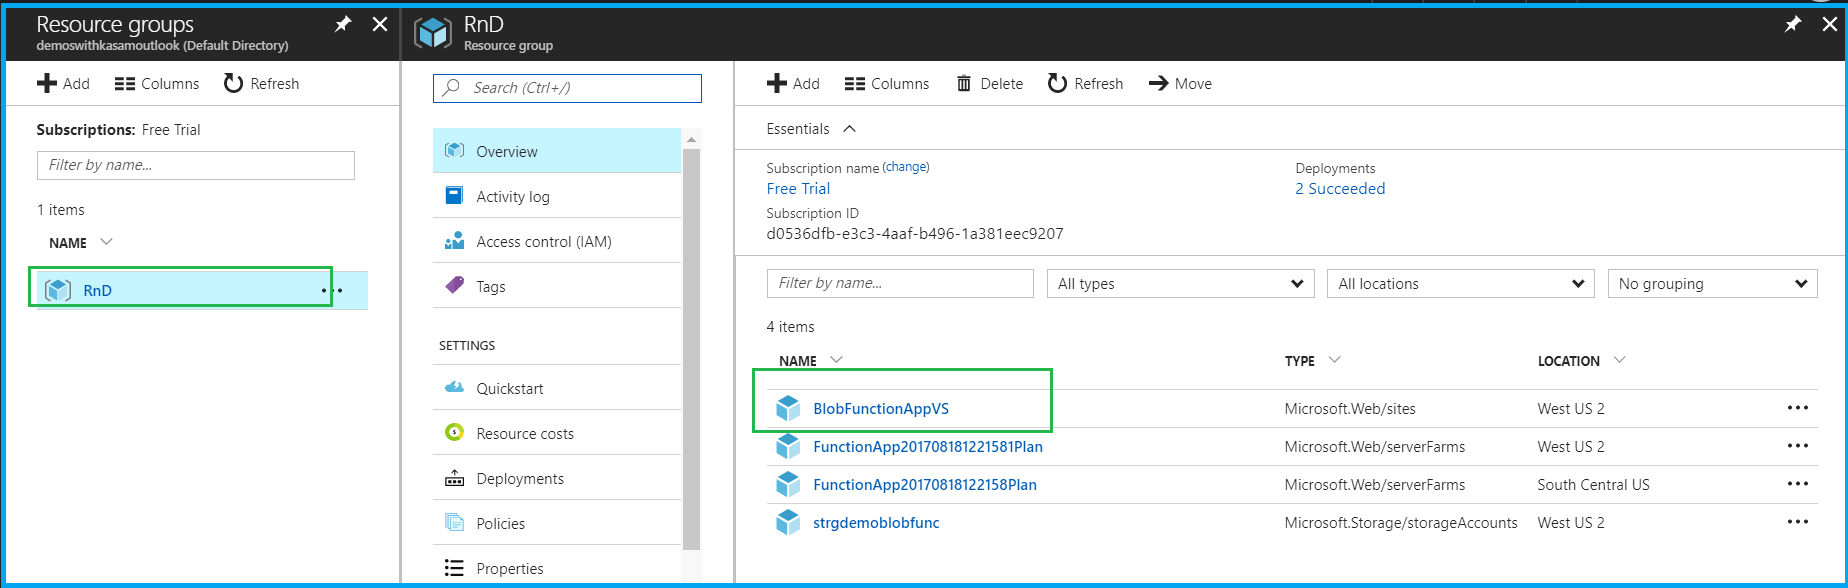The width and height of the screenshot is (1848, 588).
Task: Open the No grouping dropdown
Action: 1712,284
